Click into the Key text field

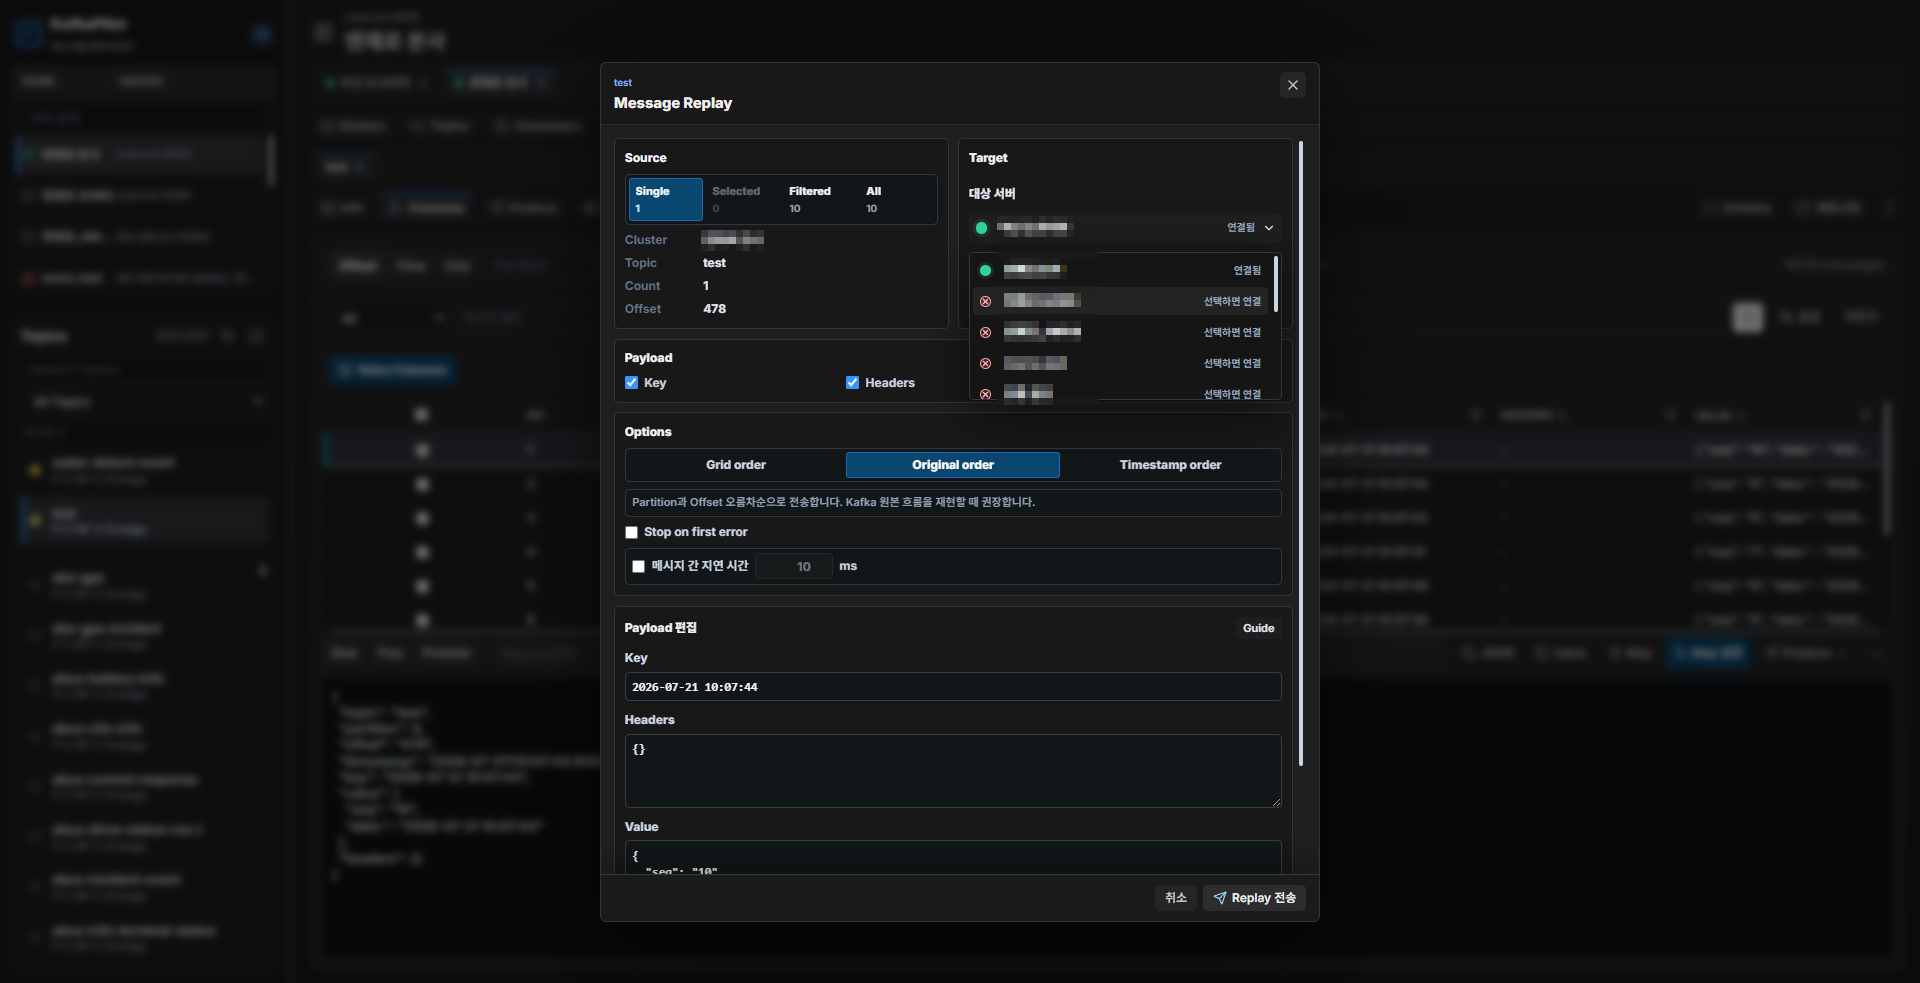[953, 687]
